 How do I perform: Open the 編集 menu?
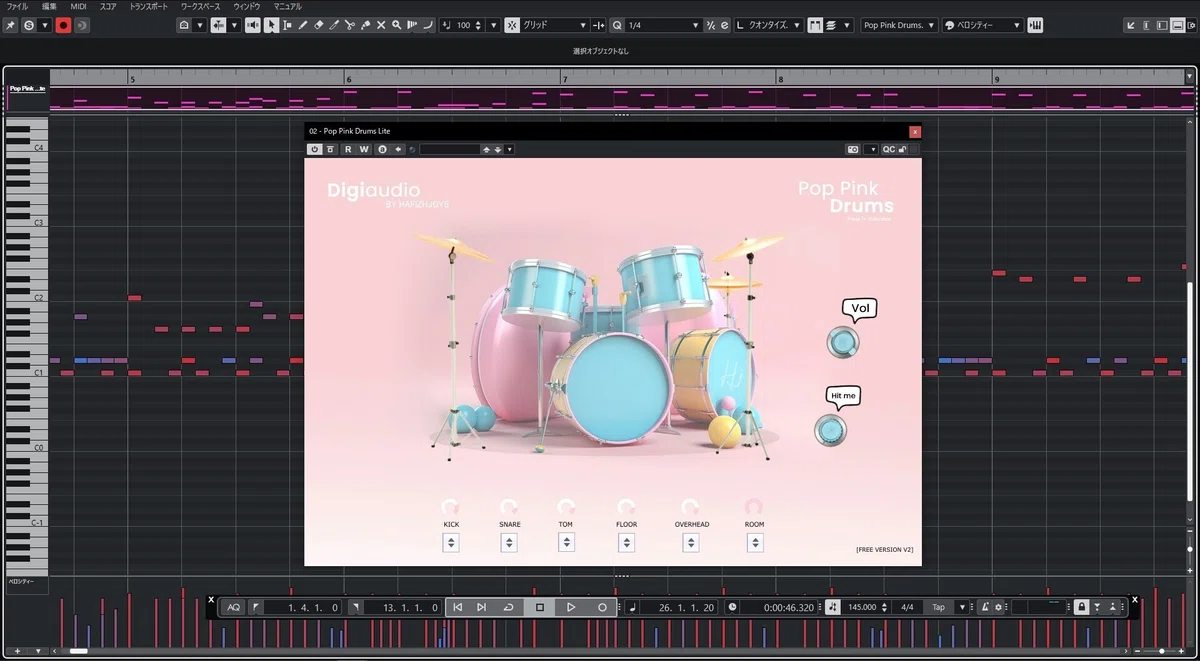pyautogui.click(x=49, y=6)
